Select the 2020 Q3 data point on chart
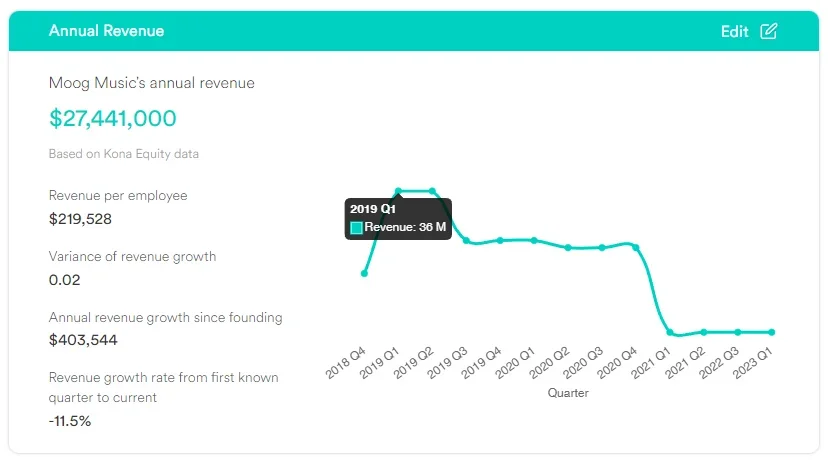The width and height of the screenshot is (828, 462). (x=602, y=247)
